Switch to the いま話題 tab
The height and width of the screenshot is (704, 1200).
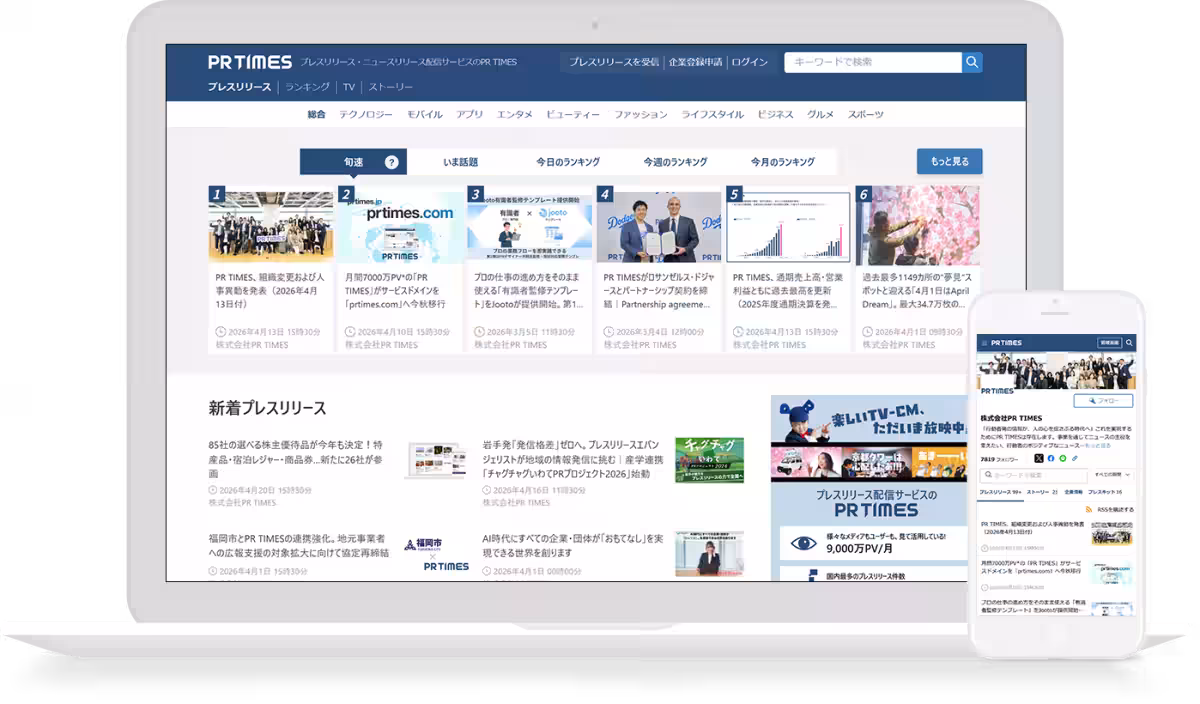pyautogui.click(x=461, y=162)
